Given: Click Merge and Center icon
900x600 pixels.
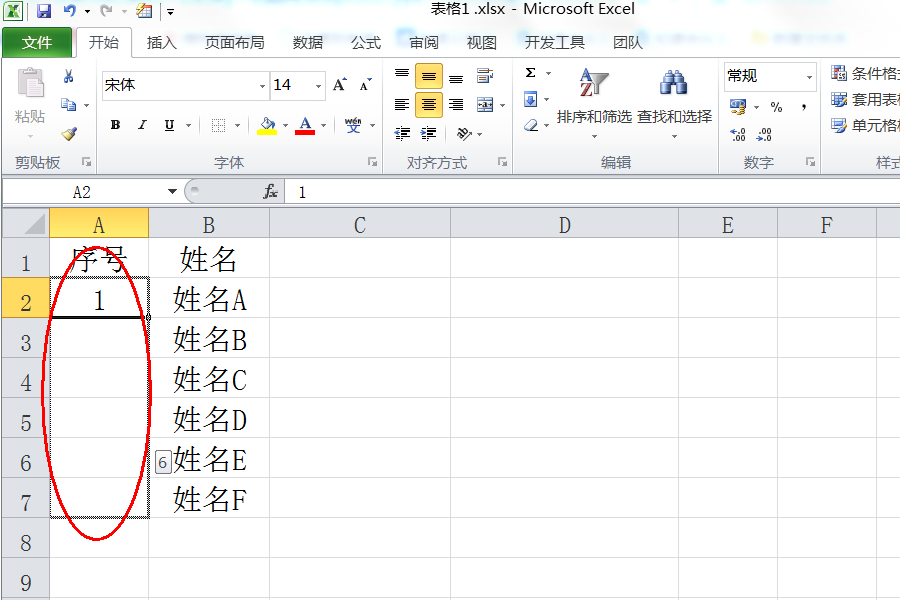Looking at the screenshot, I should click(485, 104).
